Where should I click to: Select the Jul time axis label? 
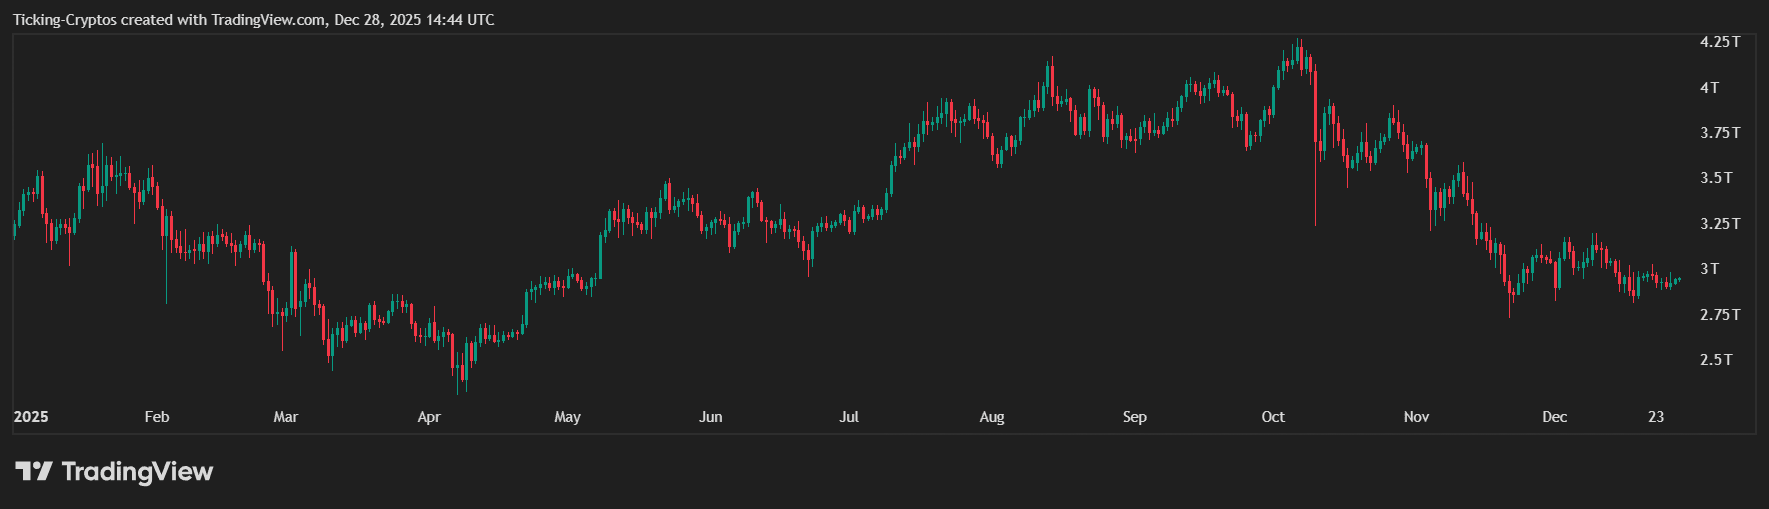pyautogui.click(x=849, y=417)
